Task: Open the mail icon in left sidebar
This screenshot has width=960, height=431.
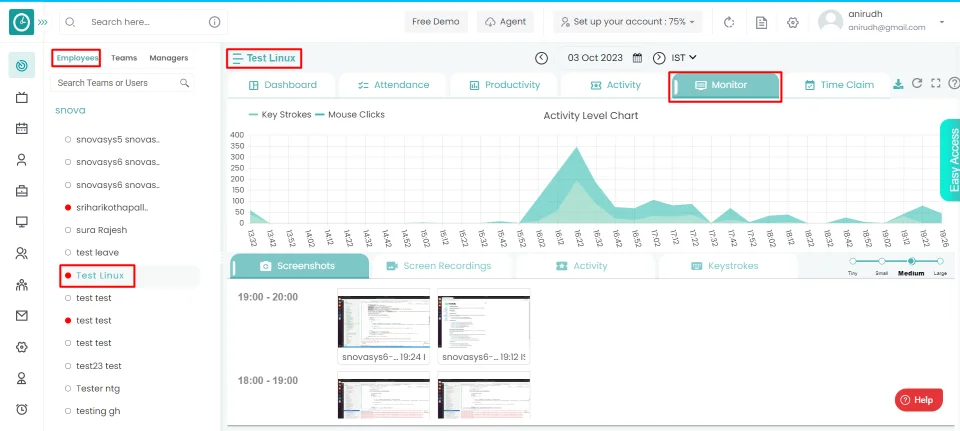Action: [x=21, y=316]
